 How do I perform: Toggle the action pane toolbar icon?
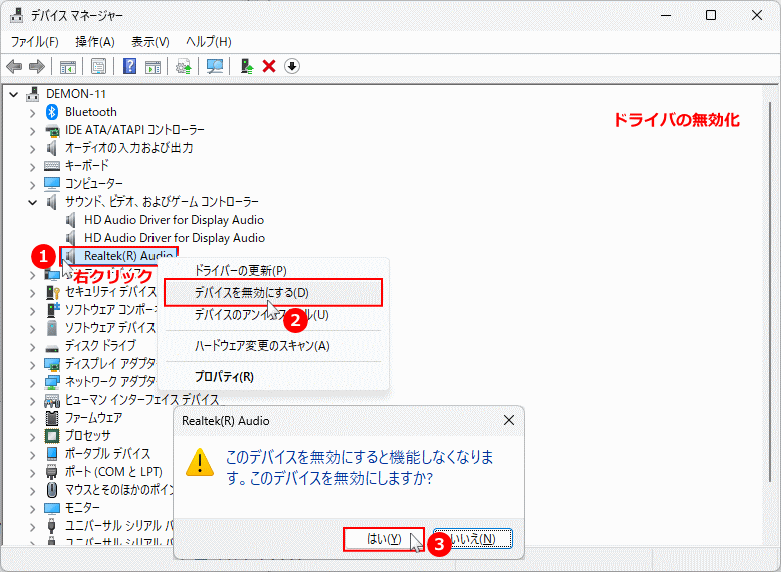pyautogui.click(x=153, y=66)
